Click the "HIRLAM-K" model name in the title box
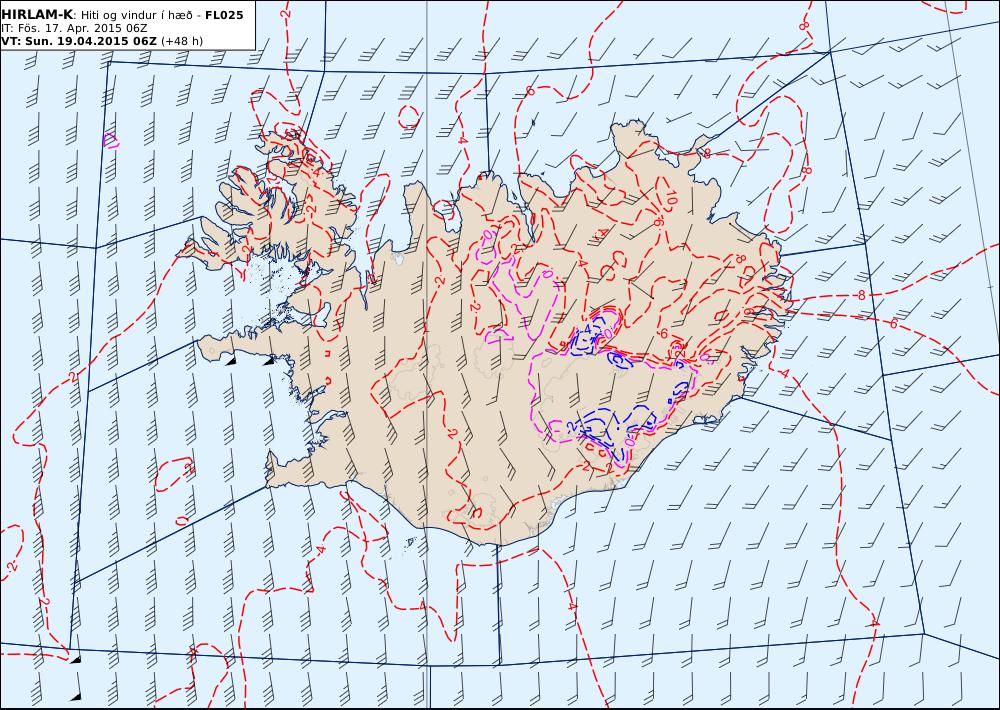Viewport: 1000px width, 710px height. (37, 15)
